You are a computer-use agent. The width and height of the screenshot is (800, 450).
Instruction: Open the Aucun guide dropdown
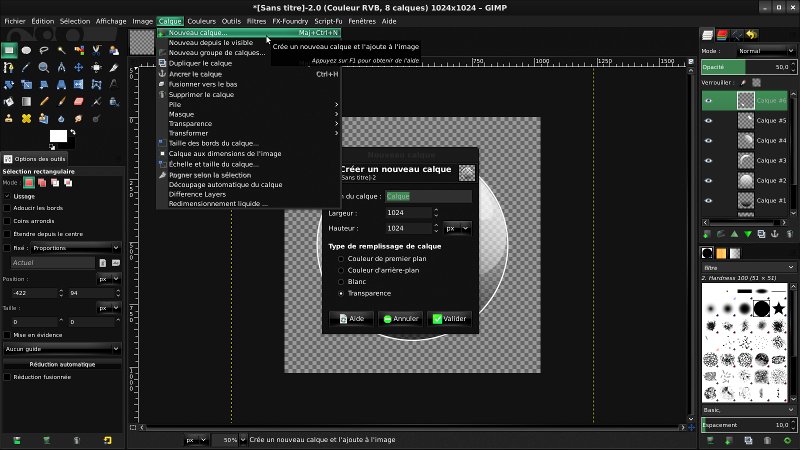tap(62, 349)
